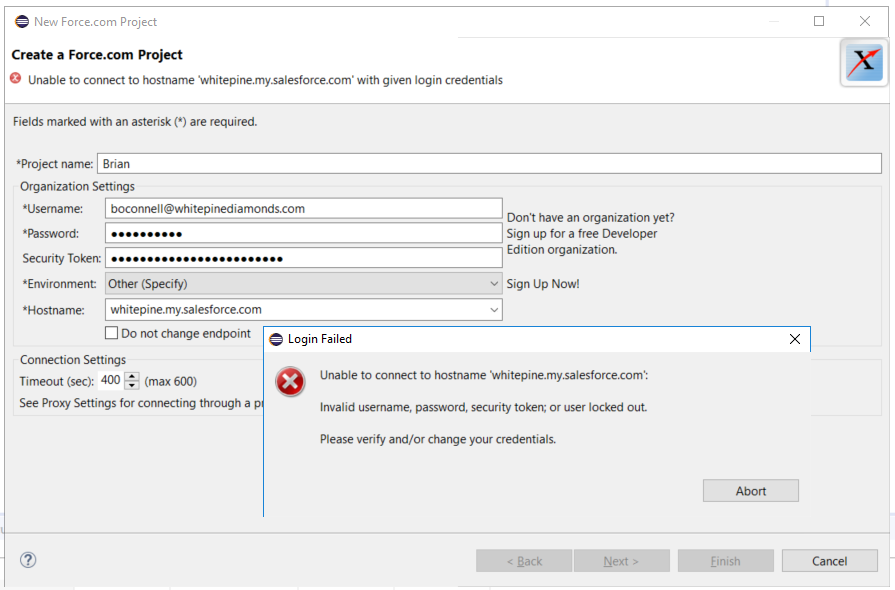Maximize the New Force.com Project window
This screenshot has width=895, height=590.
(819, 21)
